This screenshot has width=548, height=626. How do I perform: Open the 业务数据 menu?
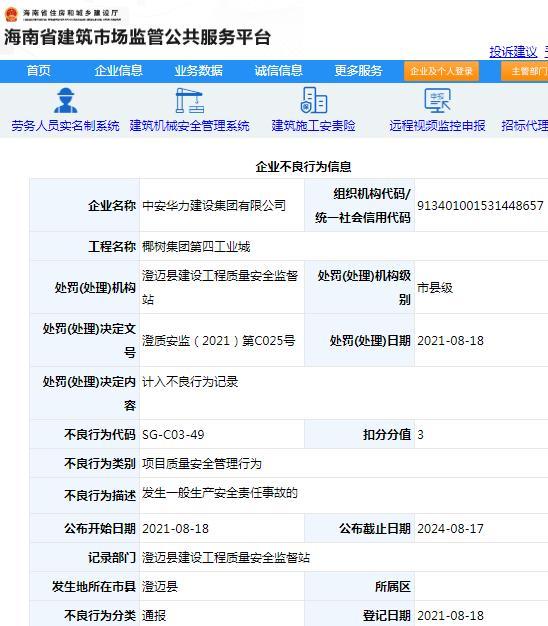coord(198,71)
